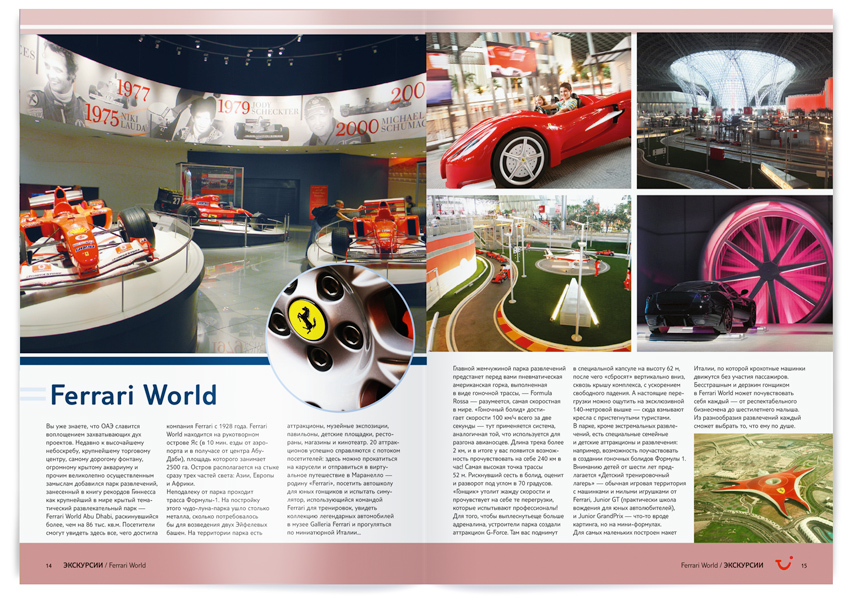Click the 1979 Jody Scheckter banner text
This screenshot has width=850, height=603.
click(258, 107)
